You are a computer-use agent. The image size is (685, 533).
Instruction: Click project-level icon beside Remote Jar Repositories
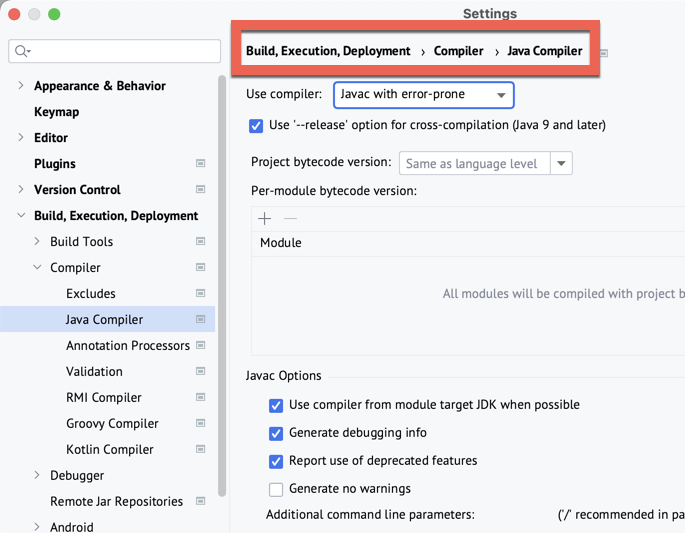(201, 501)
